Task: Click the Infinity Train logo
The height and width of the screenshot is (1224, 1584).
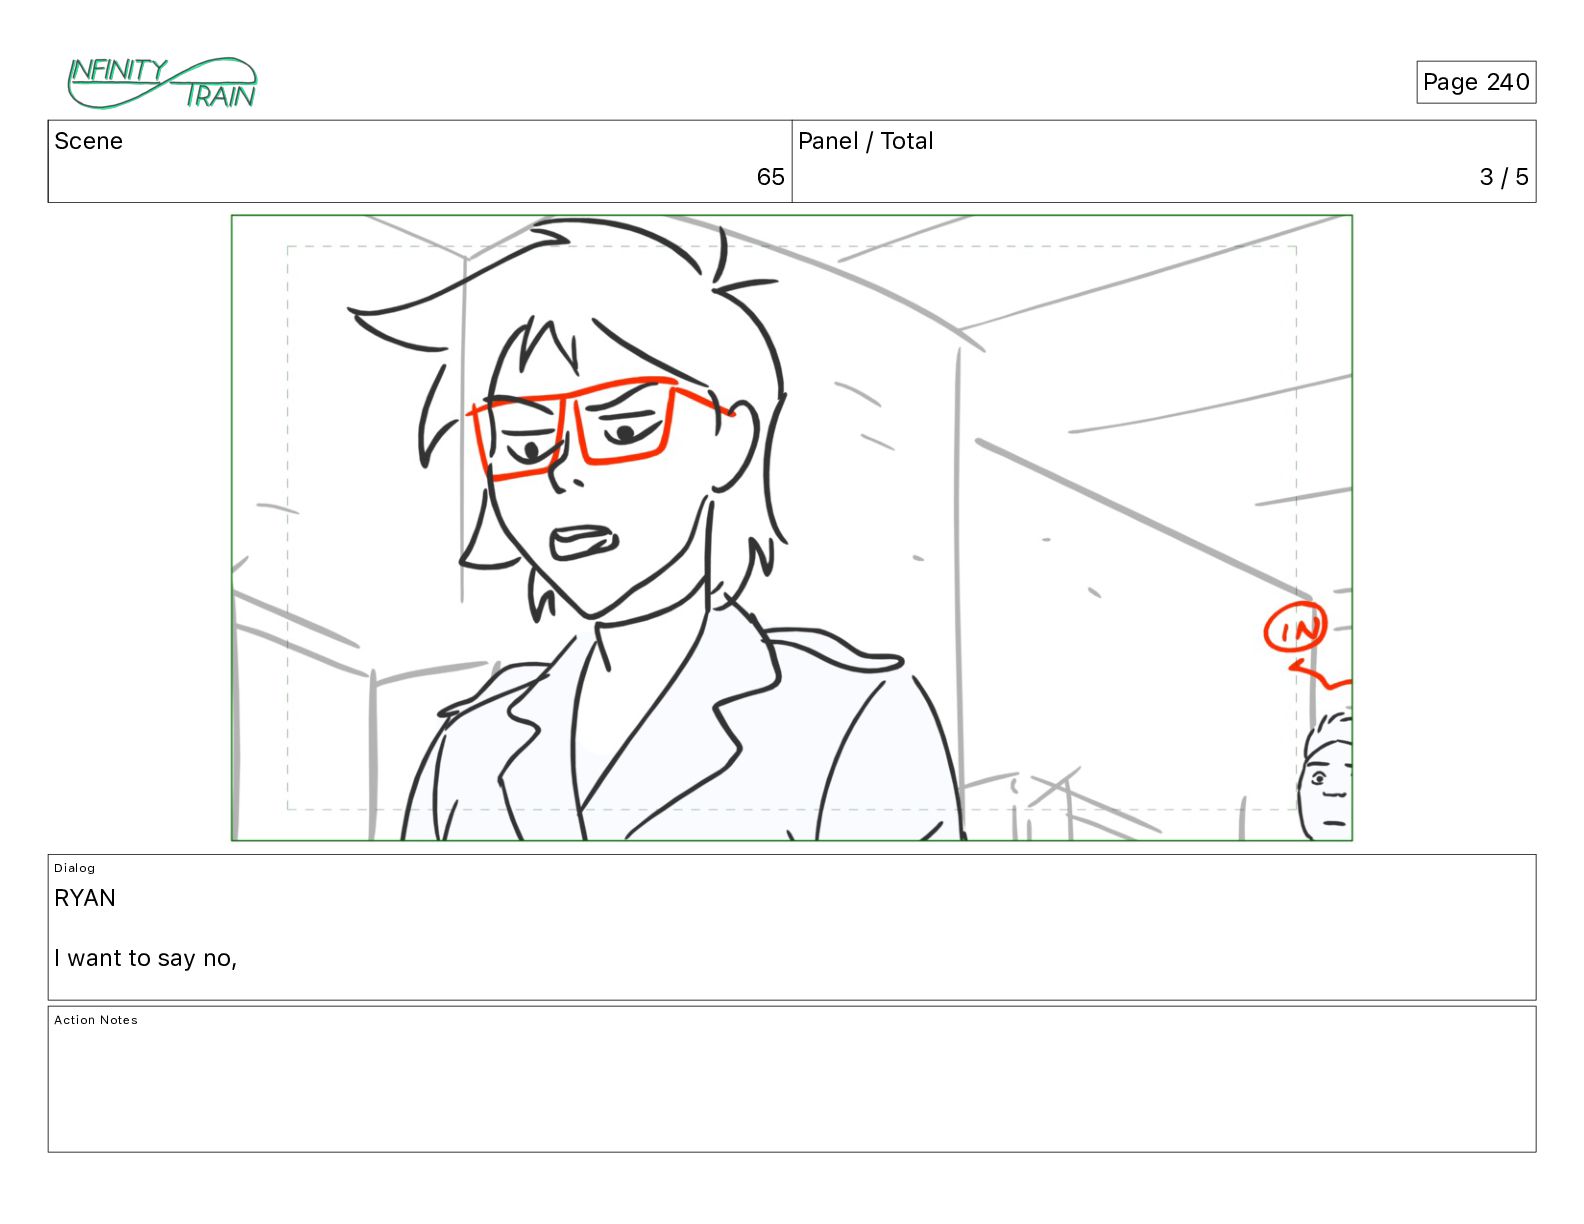Action: pos(162,83)
